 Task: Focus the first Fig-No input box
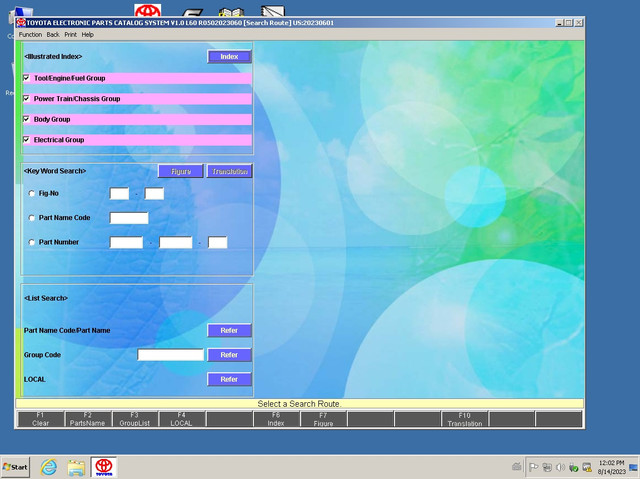point(119,193)
